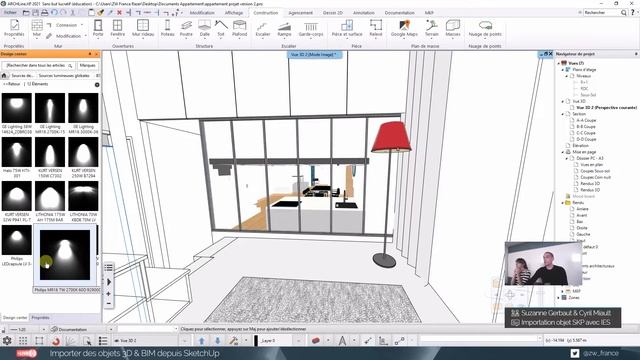Select the Terrain tool
The height and width of the screenshot is (360, 640).
click(x=431, y=28)
